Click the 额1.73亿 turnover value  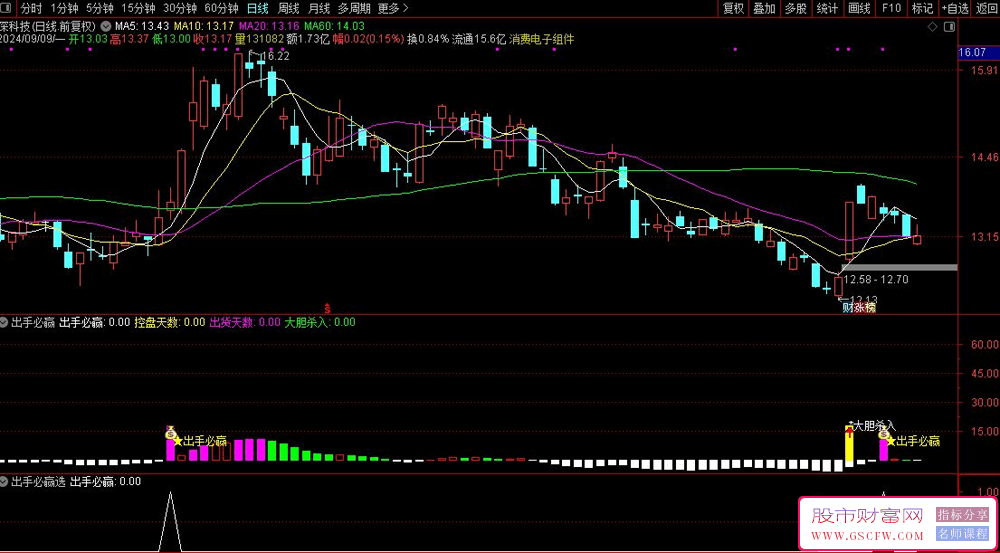[x=307, y=39]
